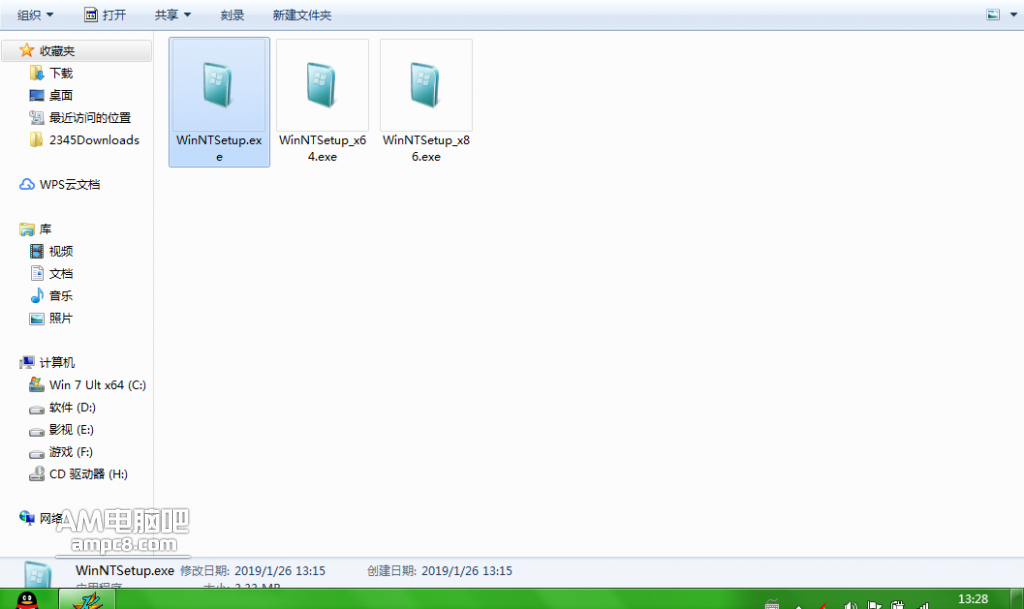The width and height of the screenshot is (1024, 609).
Task: Click the 创建日期 value in details pane
Action: [466, 571]
